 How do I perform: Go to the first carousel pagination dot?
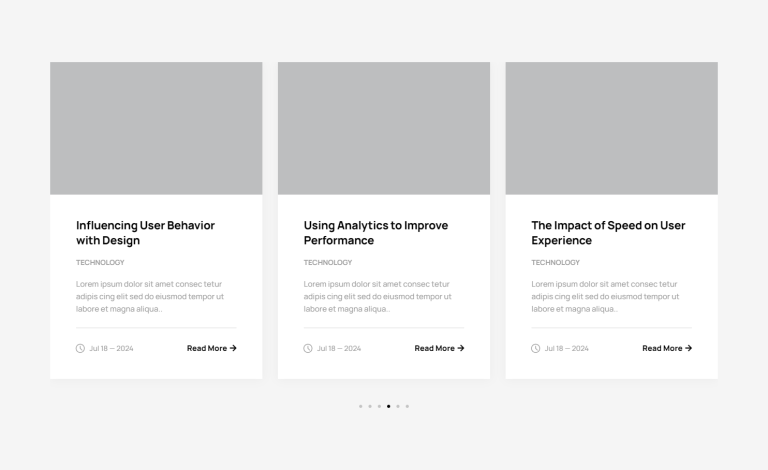pos(360,406)
